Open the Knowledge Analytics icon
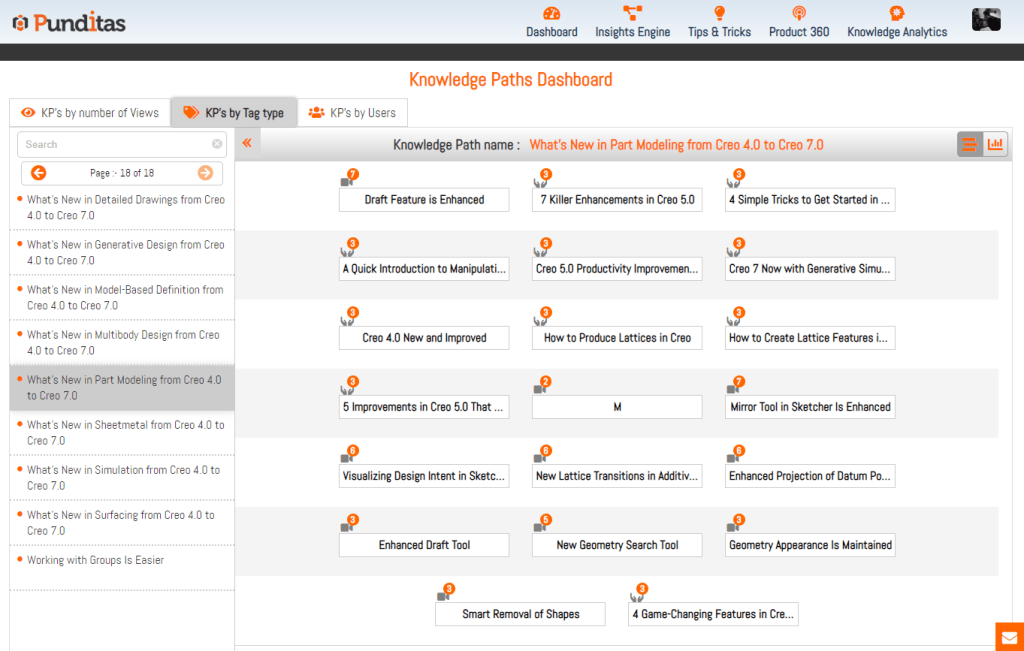The image size is (1024, 651). pos(897,14)
